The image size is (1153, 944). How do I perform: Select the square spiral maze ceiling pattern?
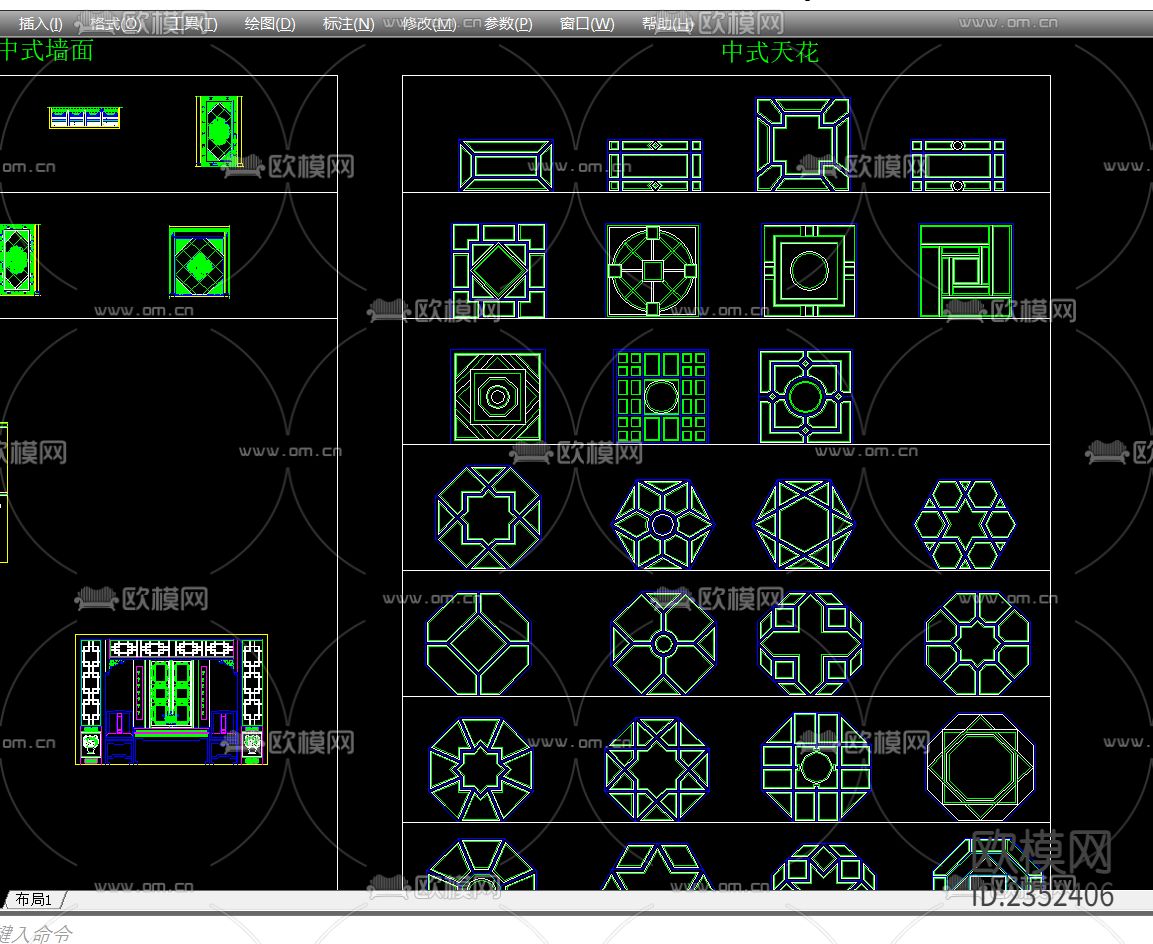[x=965, y=271]
